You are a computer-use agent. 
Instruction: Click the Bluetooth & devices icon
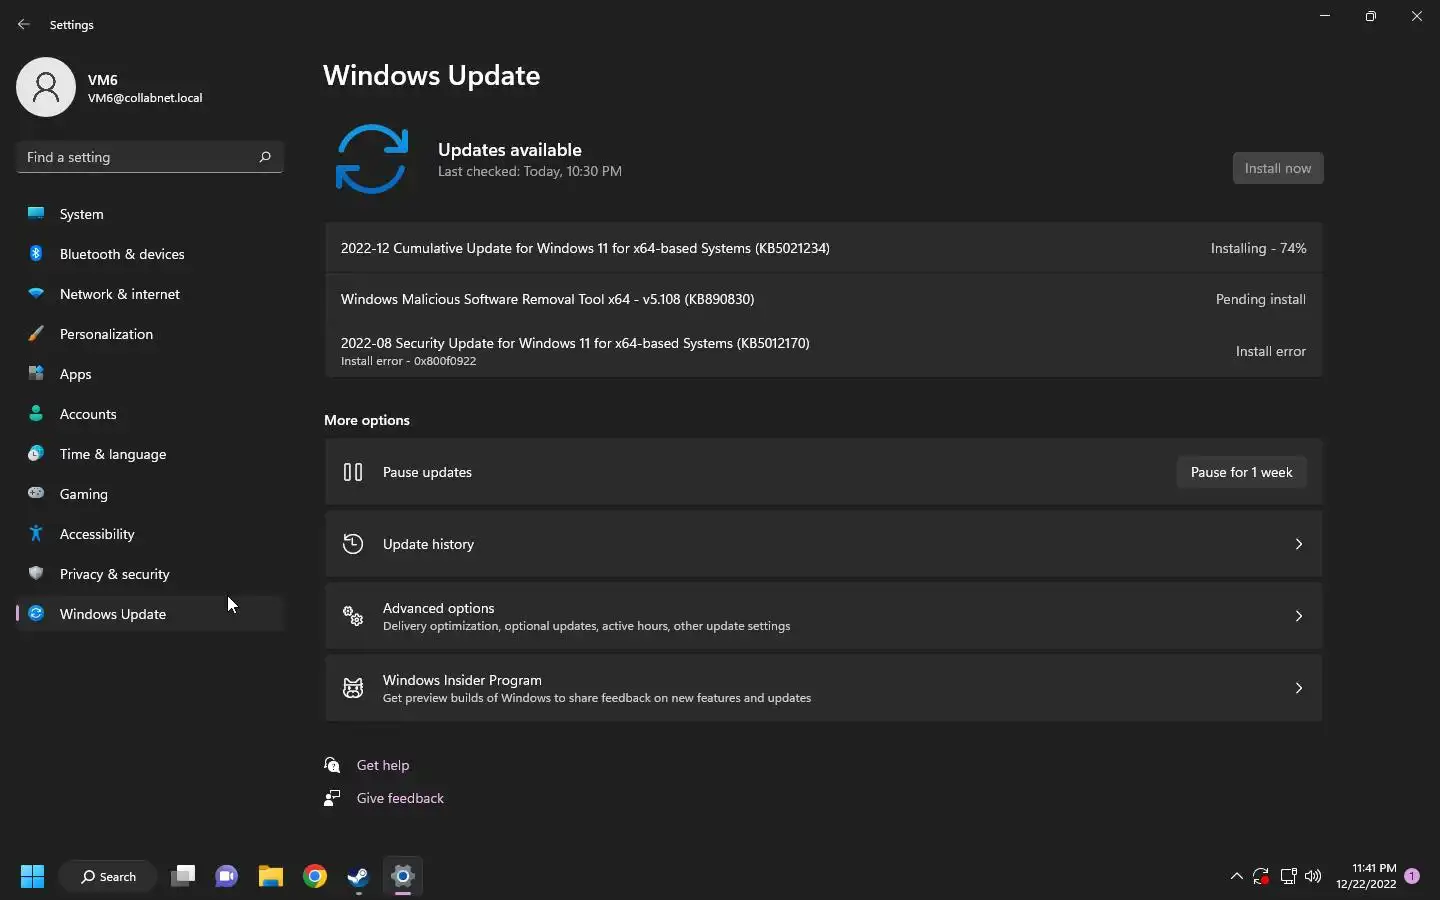[x=36, y=254]
